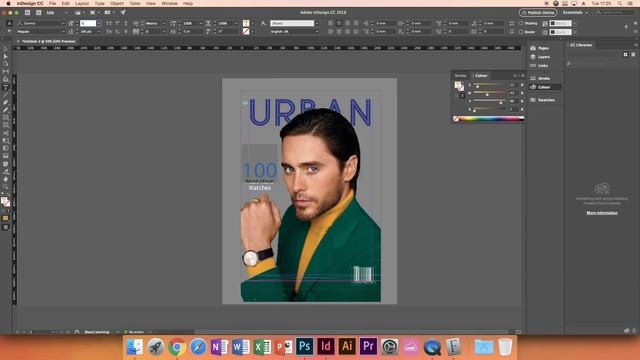640x360 pixels.
Task: Open the Edit menu
Action: coord(65,3)
